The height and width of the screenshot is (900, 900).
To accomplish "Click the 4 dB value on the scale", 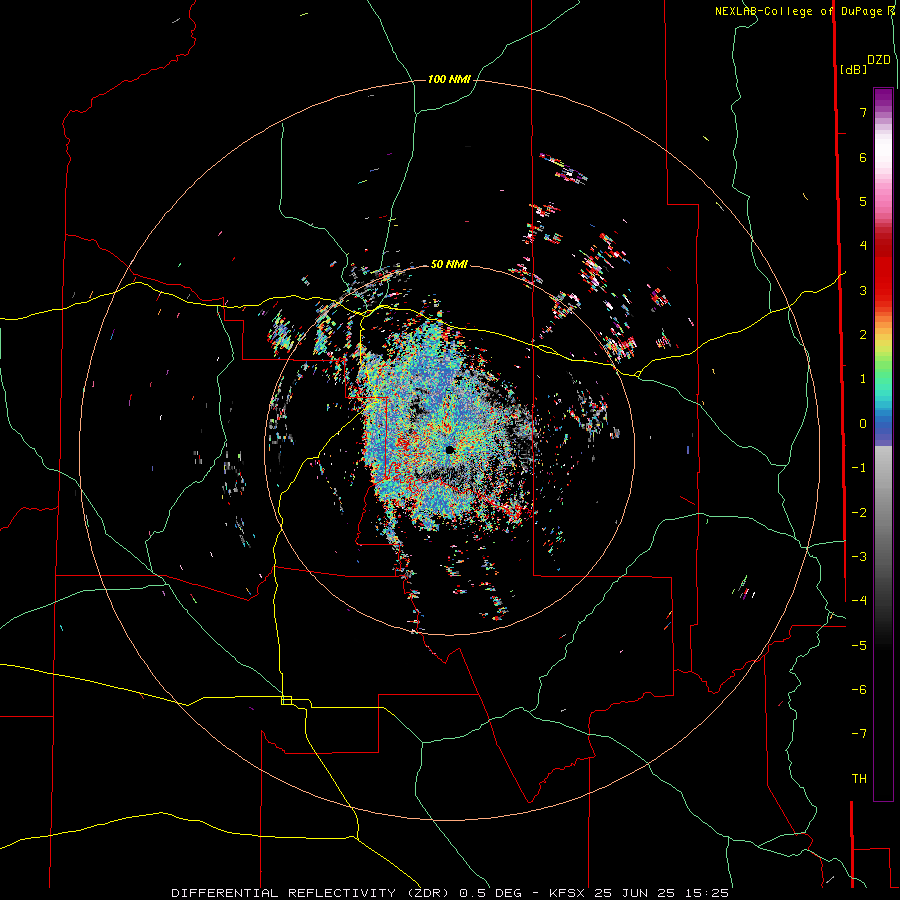I will point(863,246).
